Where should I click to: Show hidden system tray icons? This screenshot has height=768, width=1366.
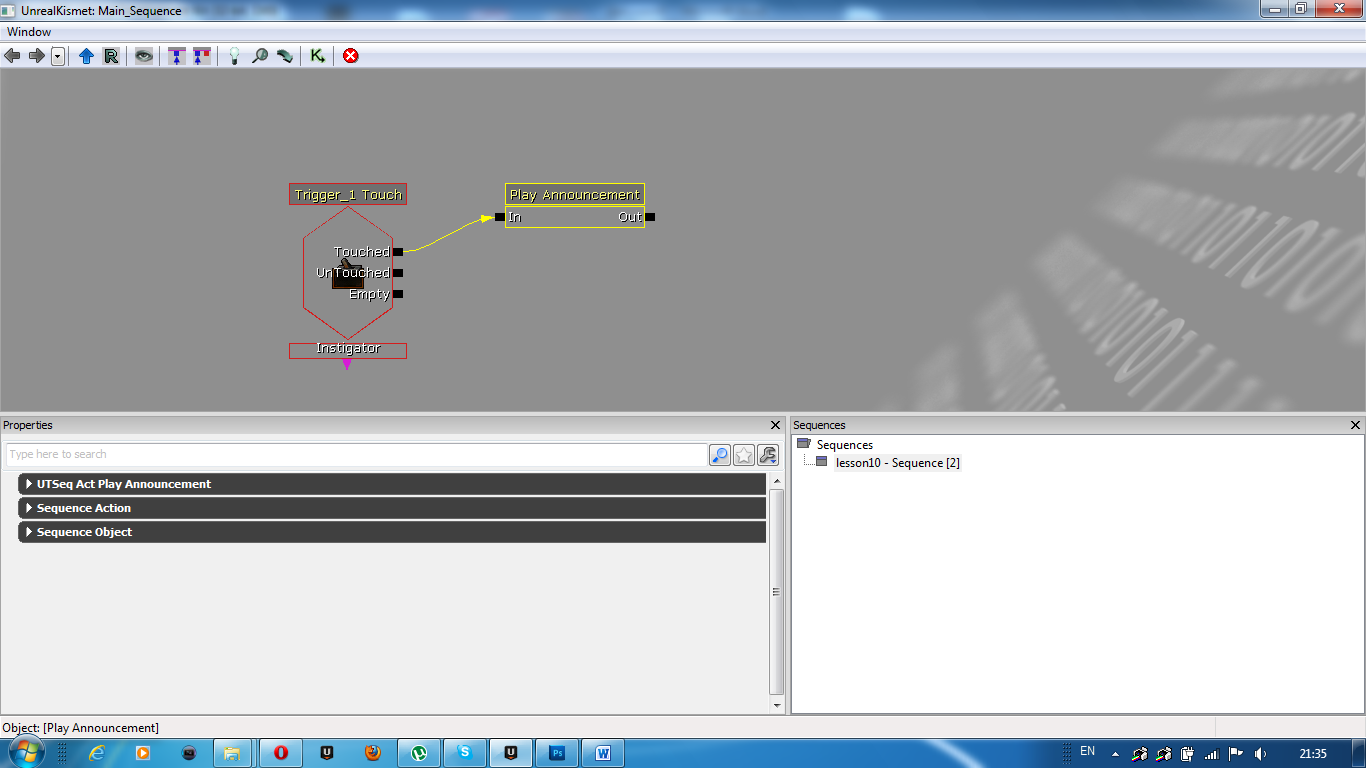pos(1115,754)
